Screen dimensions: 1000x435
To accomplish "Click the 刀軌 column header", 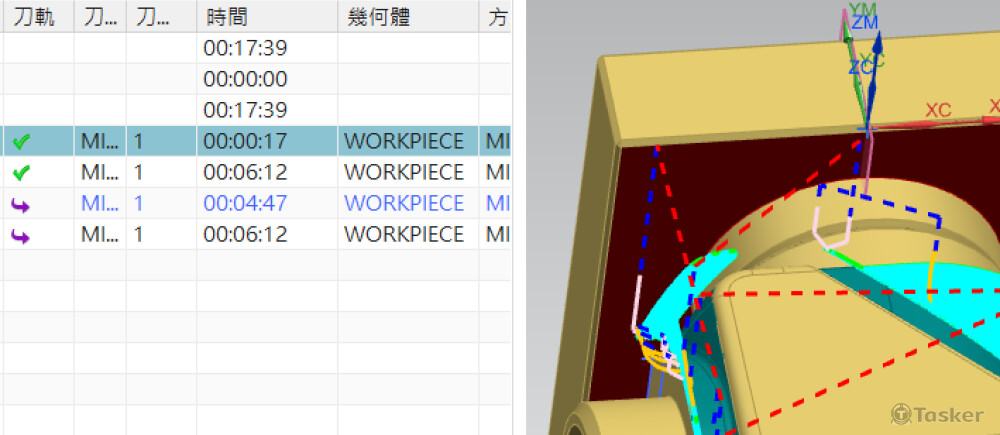I will (x=36, y=16).
